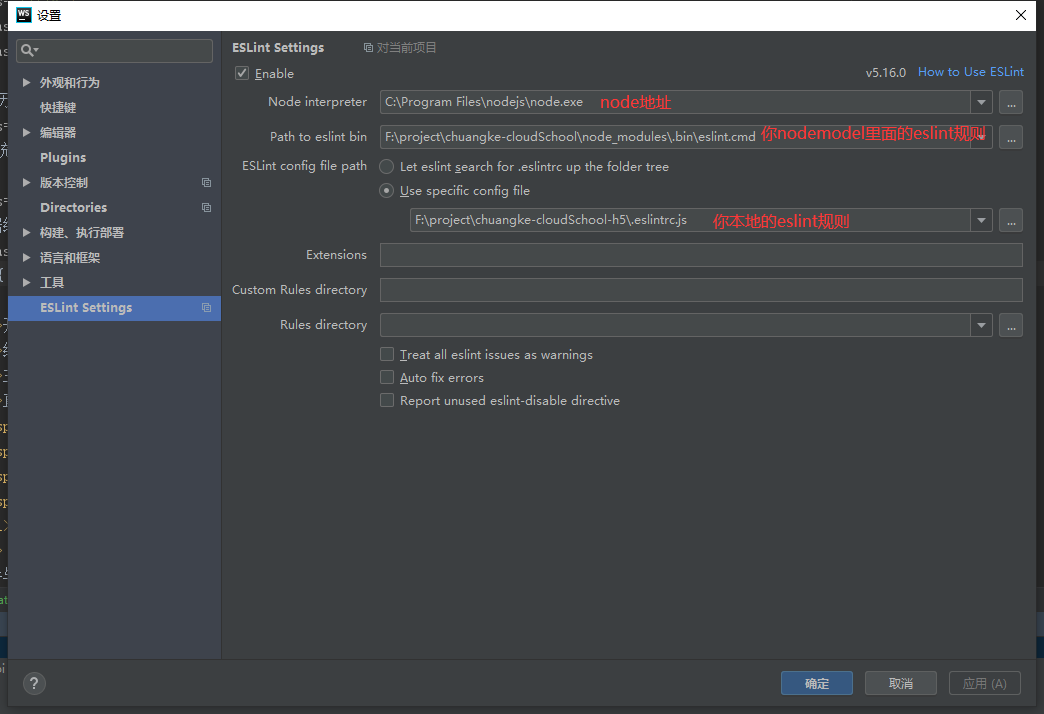1044x714 pixels.
Task: Open Node interpreter dropdown arrow
Action: [981, 103]
